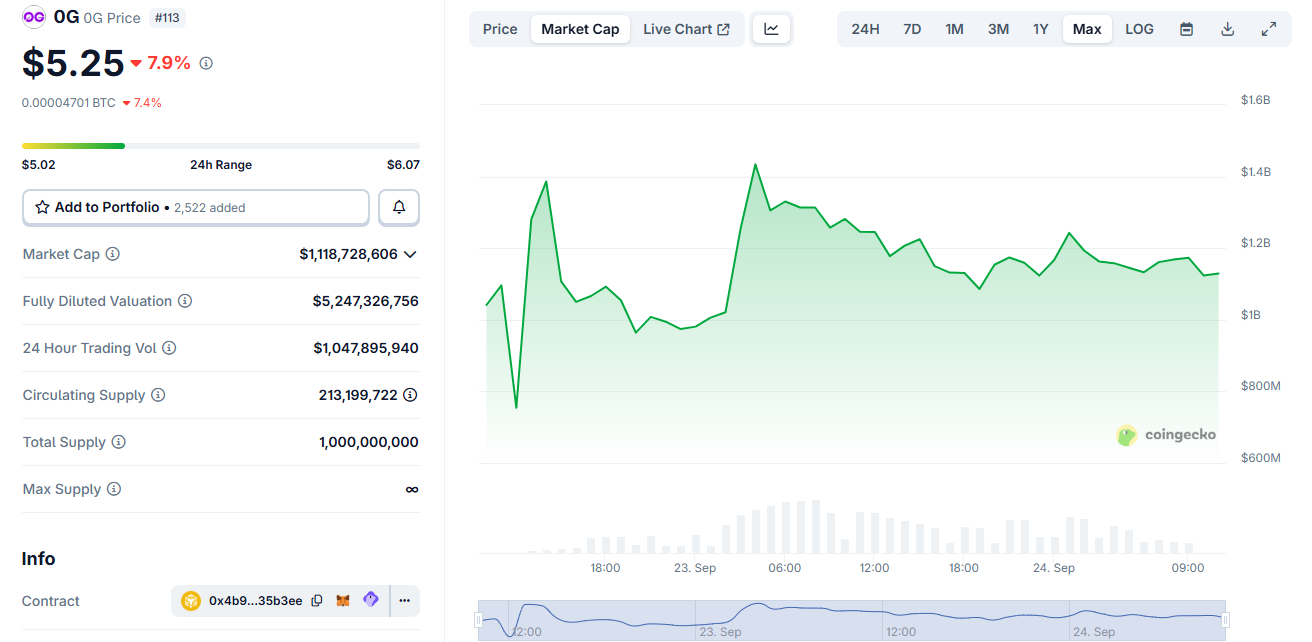
Task: Click info icon next to Market Cap
Action: [113, 254]
